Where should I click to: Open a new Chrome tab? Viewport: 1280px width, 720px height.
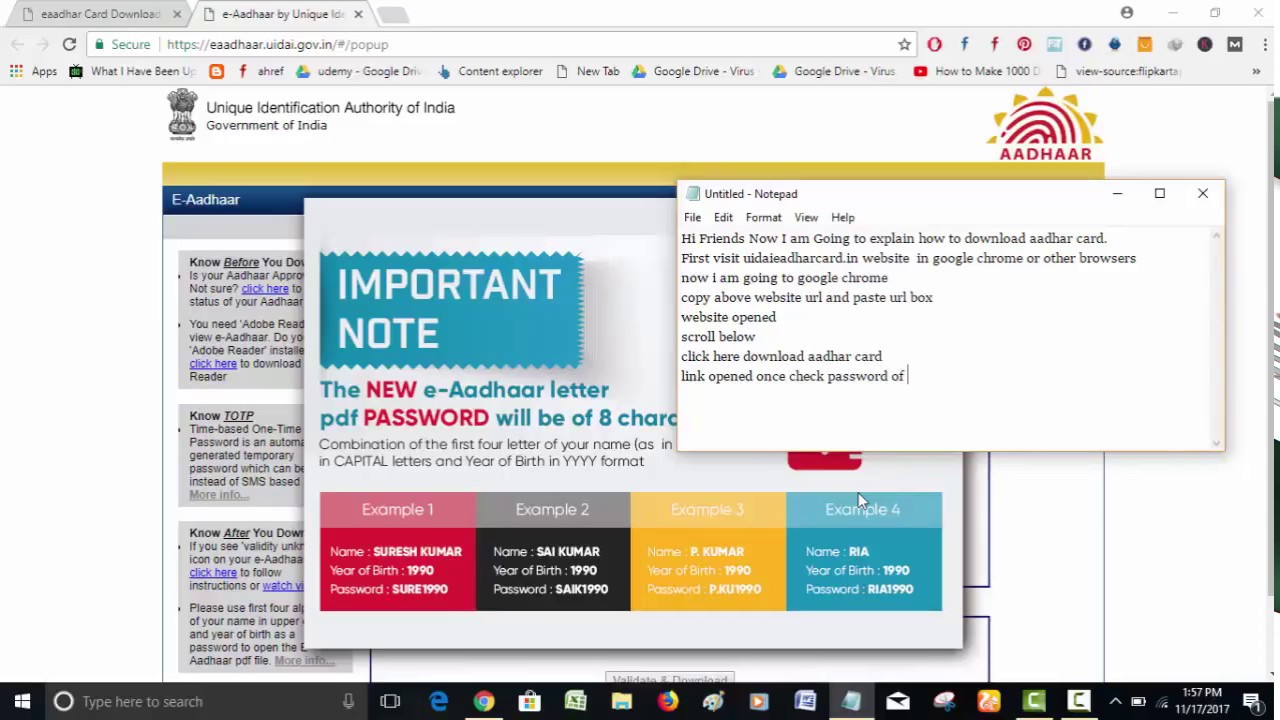(392, 14)
